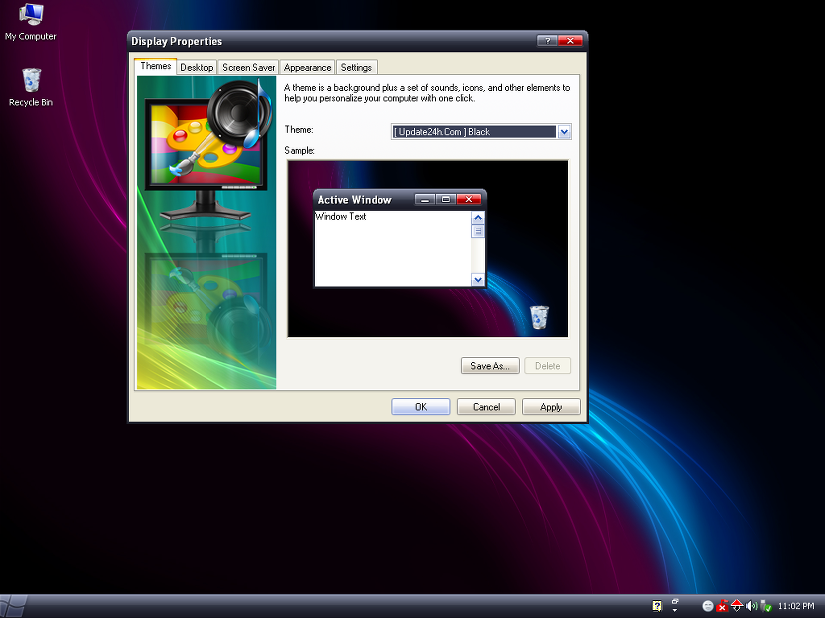Click the taskbar clock showing 11:02 PM
The height and width of the screenshot is (618, 825).
coord(796,606)
